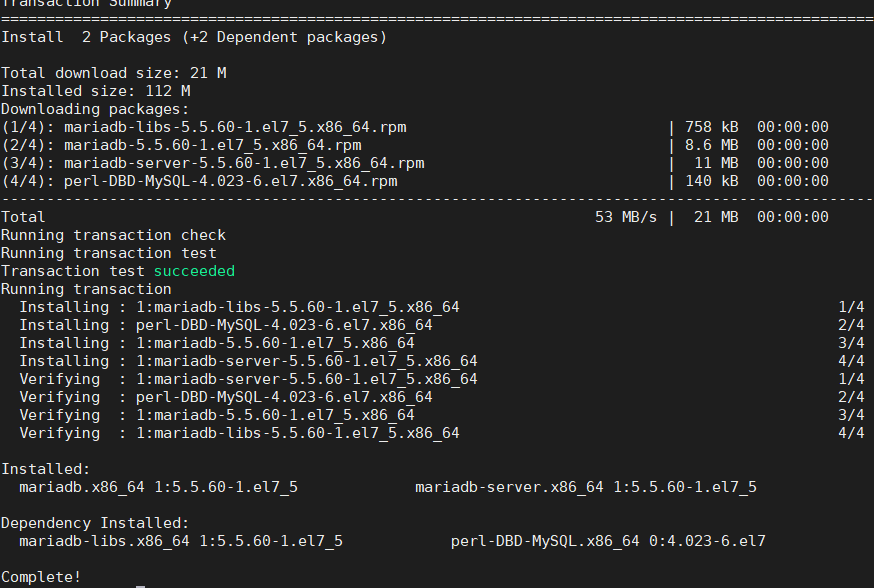Click the '4/4' counter on the Verifying mariadb-libs row
Image resolution: width=874 pixels, height=588 pixels.
tap(851, 433)
